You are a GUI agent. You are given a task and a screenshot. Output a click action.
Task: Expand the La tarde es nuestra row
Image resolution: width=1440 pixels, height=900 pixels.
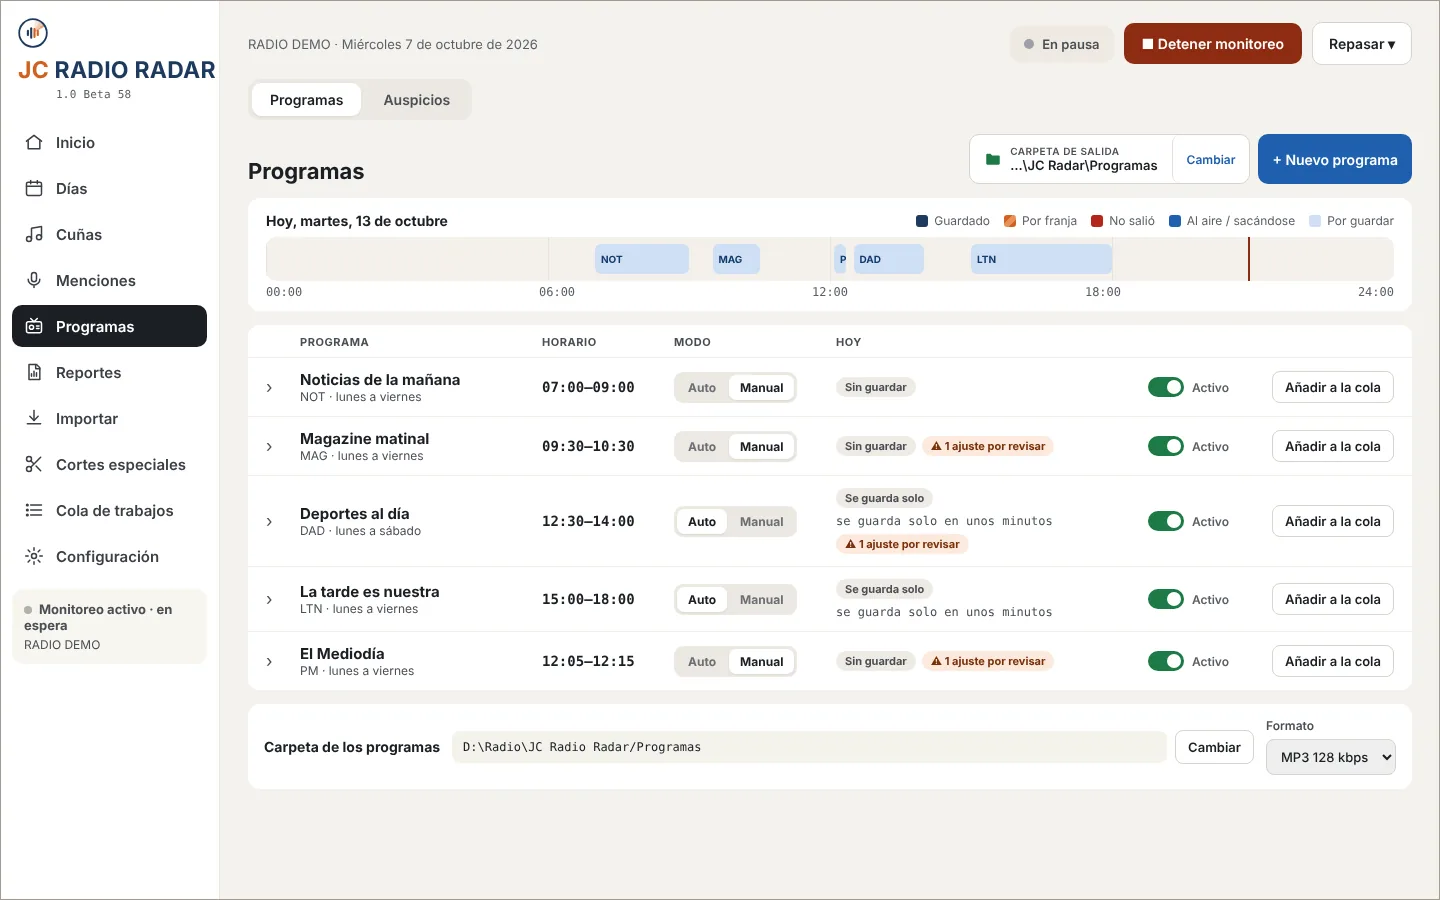click(x=269, y=600)
